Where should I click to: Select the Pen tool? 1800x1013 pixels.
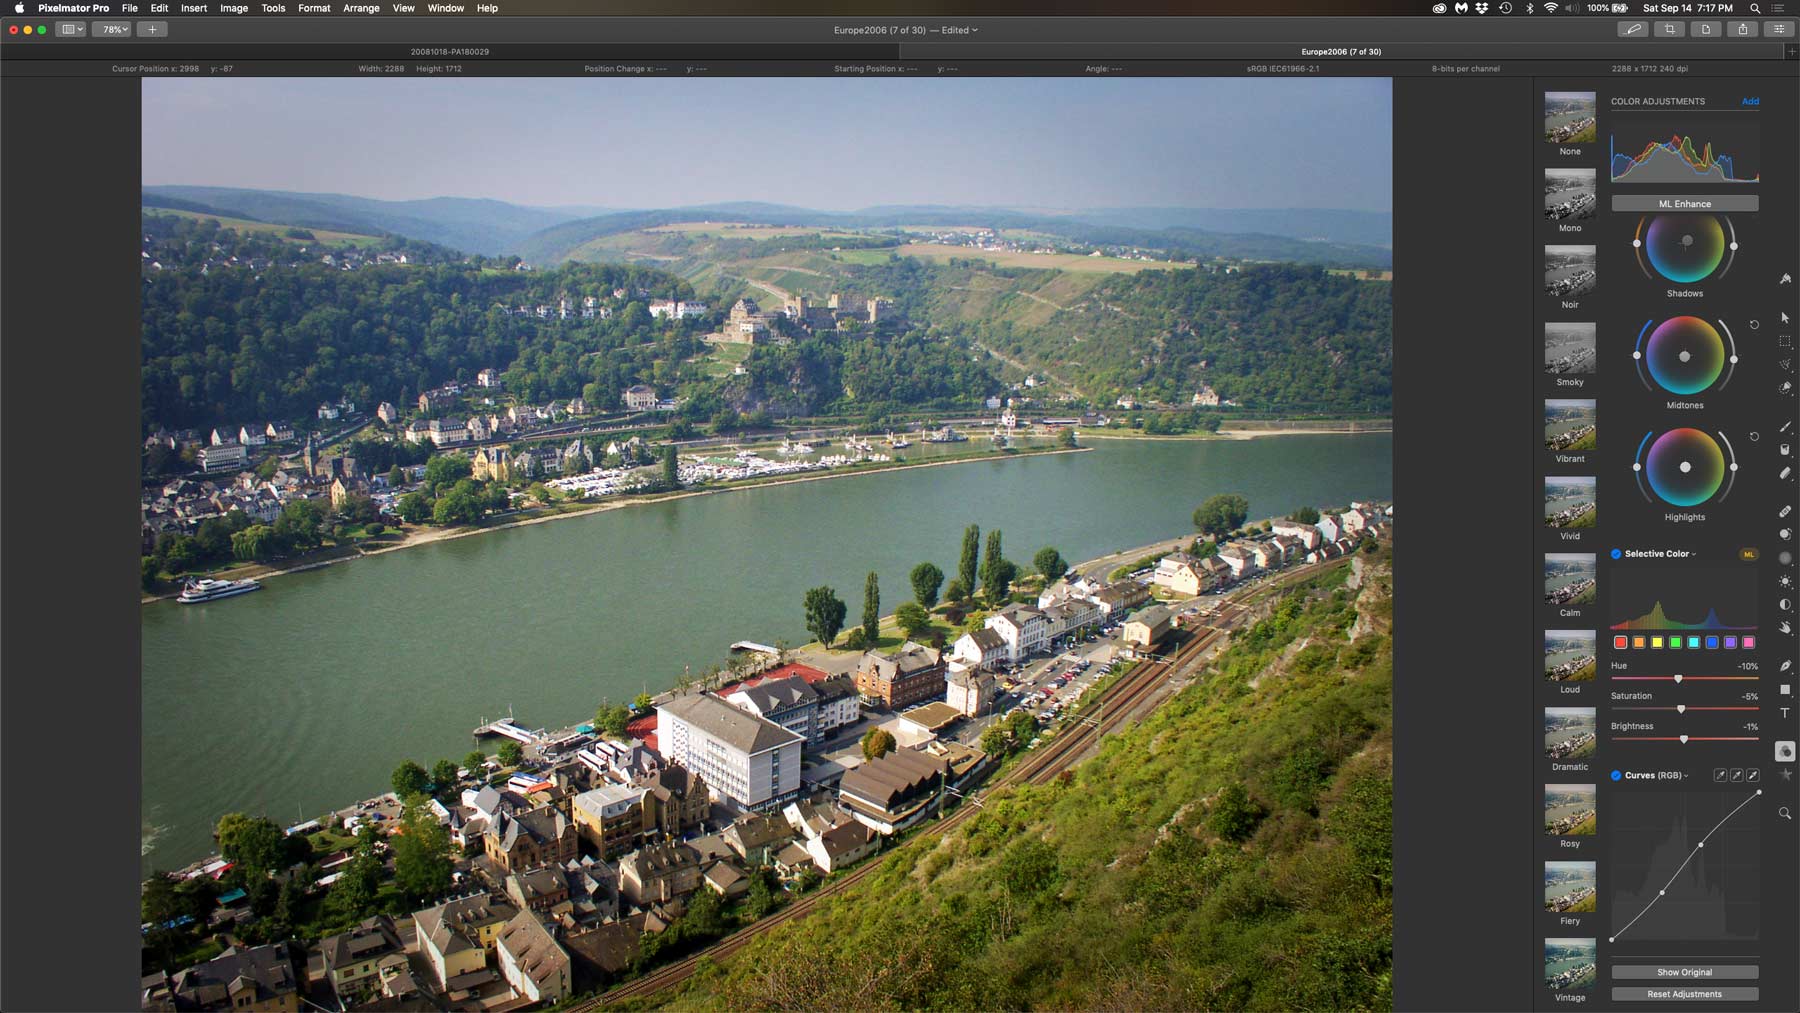pos(1785,666)
